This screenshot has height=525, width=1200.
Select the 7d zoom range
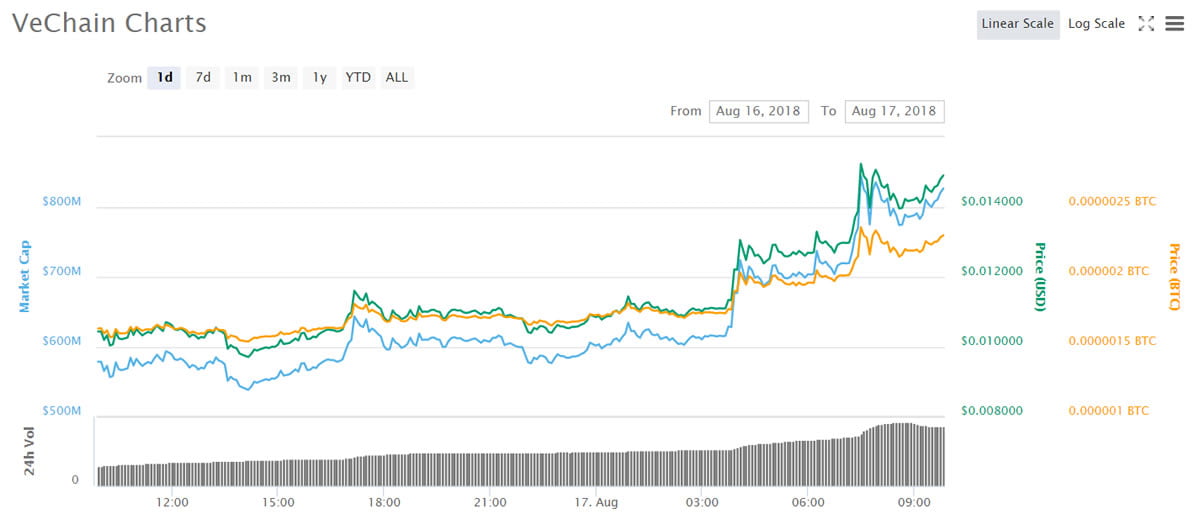coord(203,77)
